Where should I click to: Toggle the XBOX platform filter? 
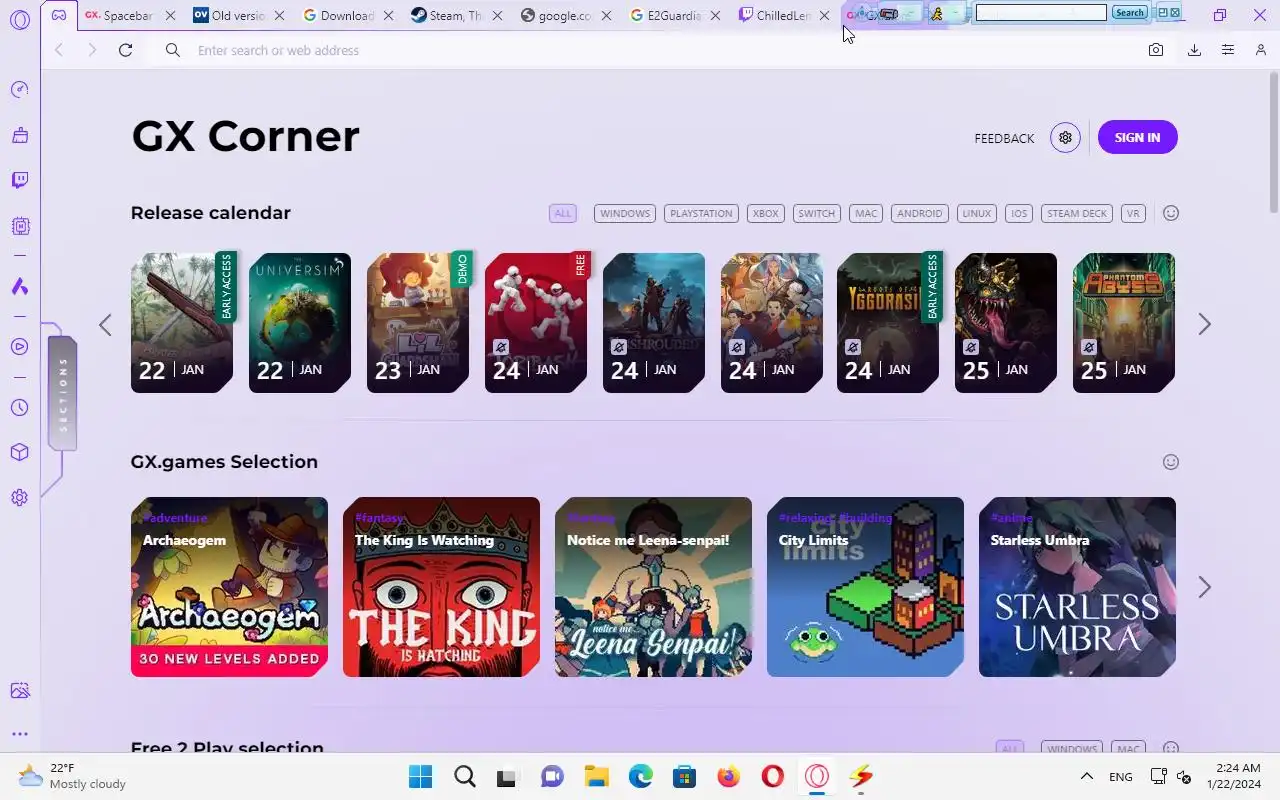pos(766,213)
